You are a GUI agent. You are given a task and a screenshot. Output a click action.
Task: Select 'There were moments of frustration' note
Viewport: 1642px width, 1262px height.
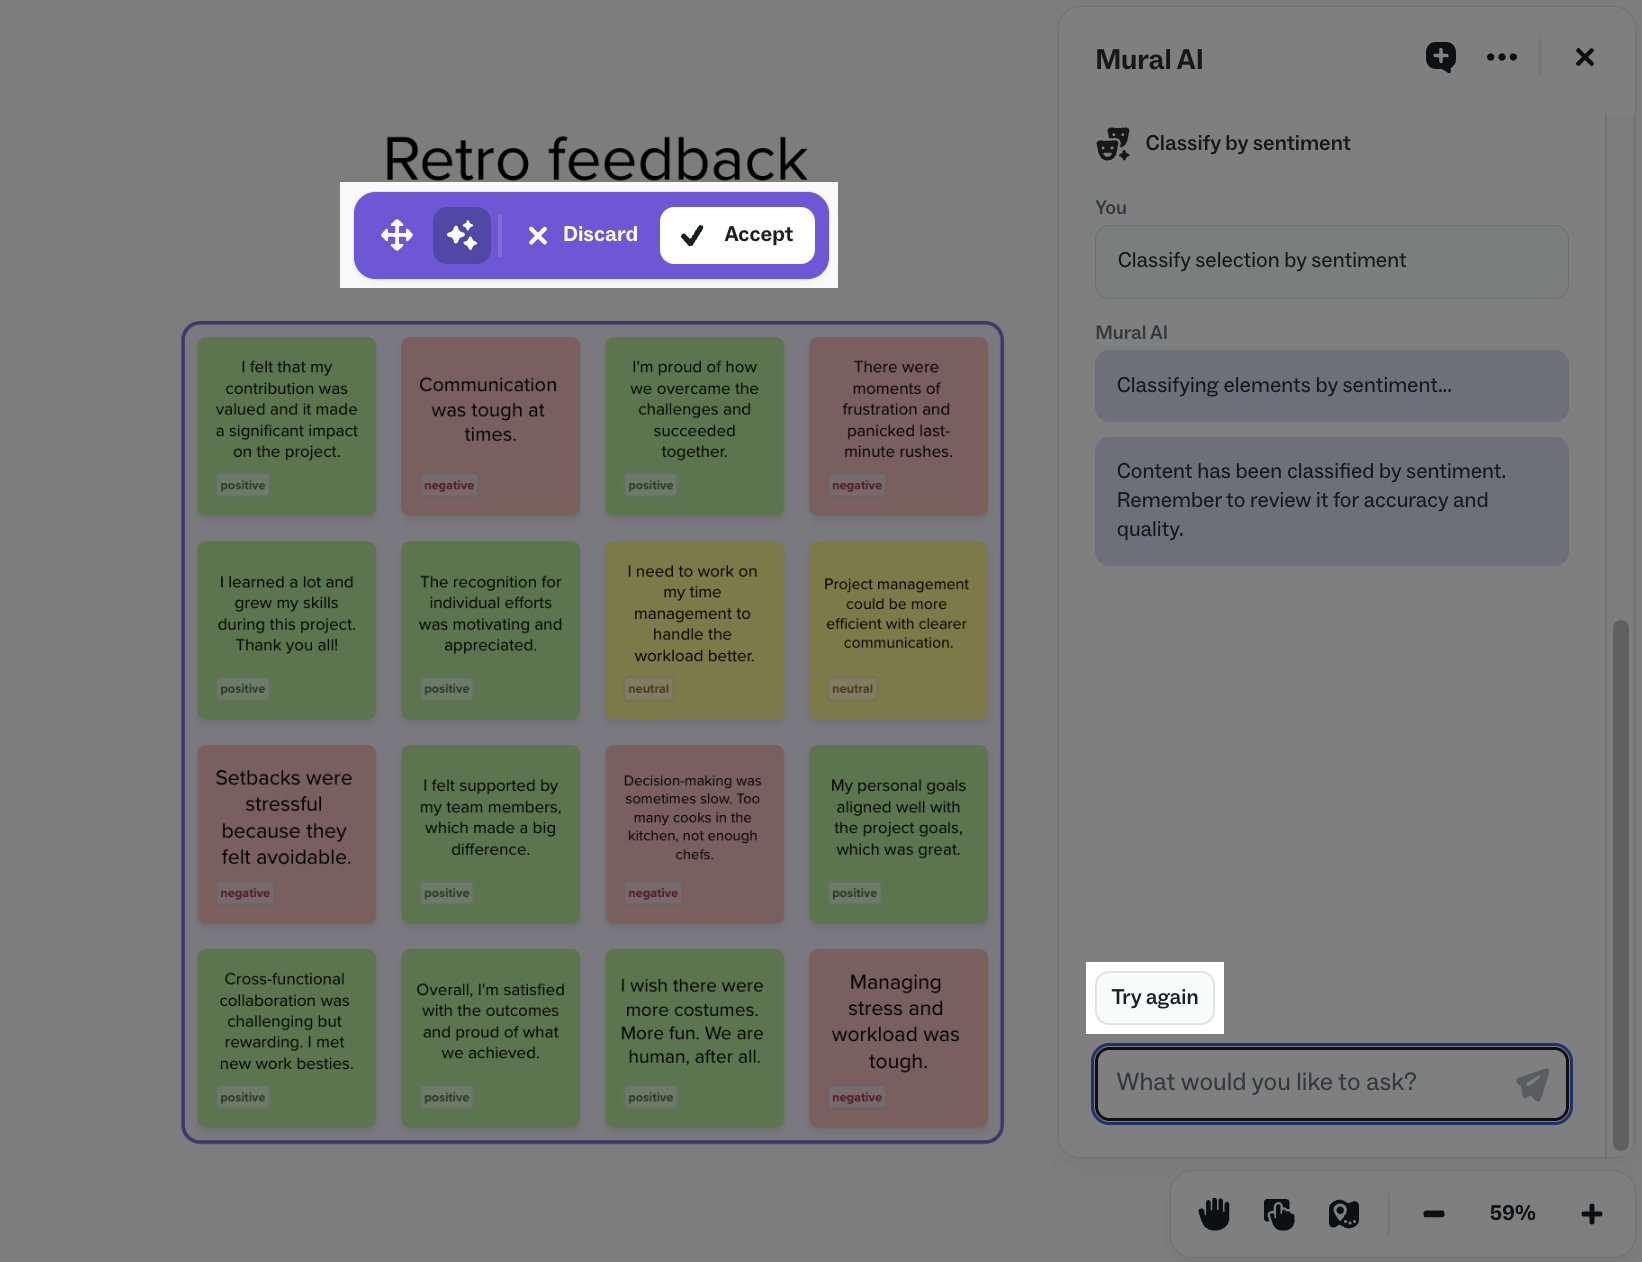pos(898,426)
